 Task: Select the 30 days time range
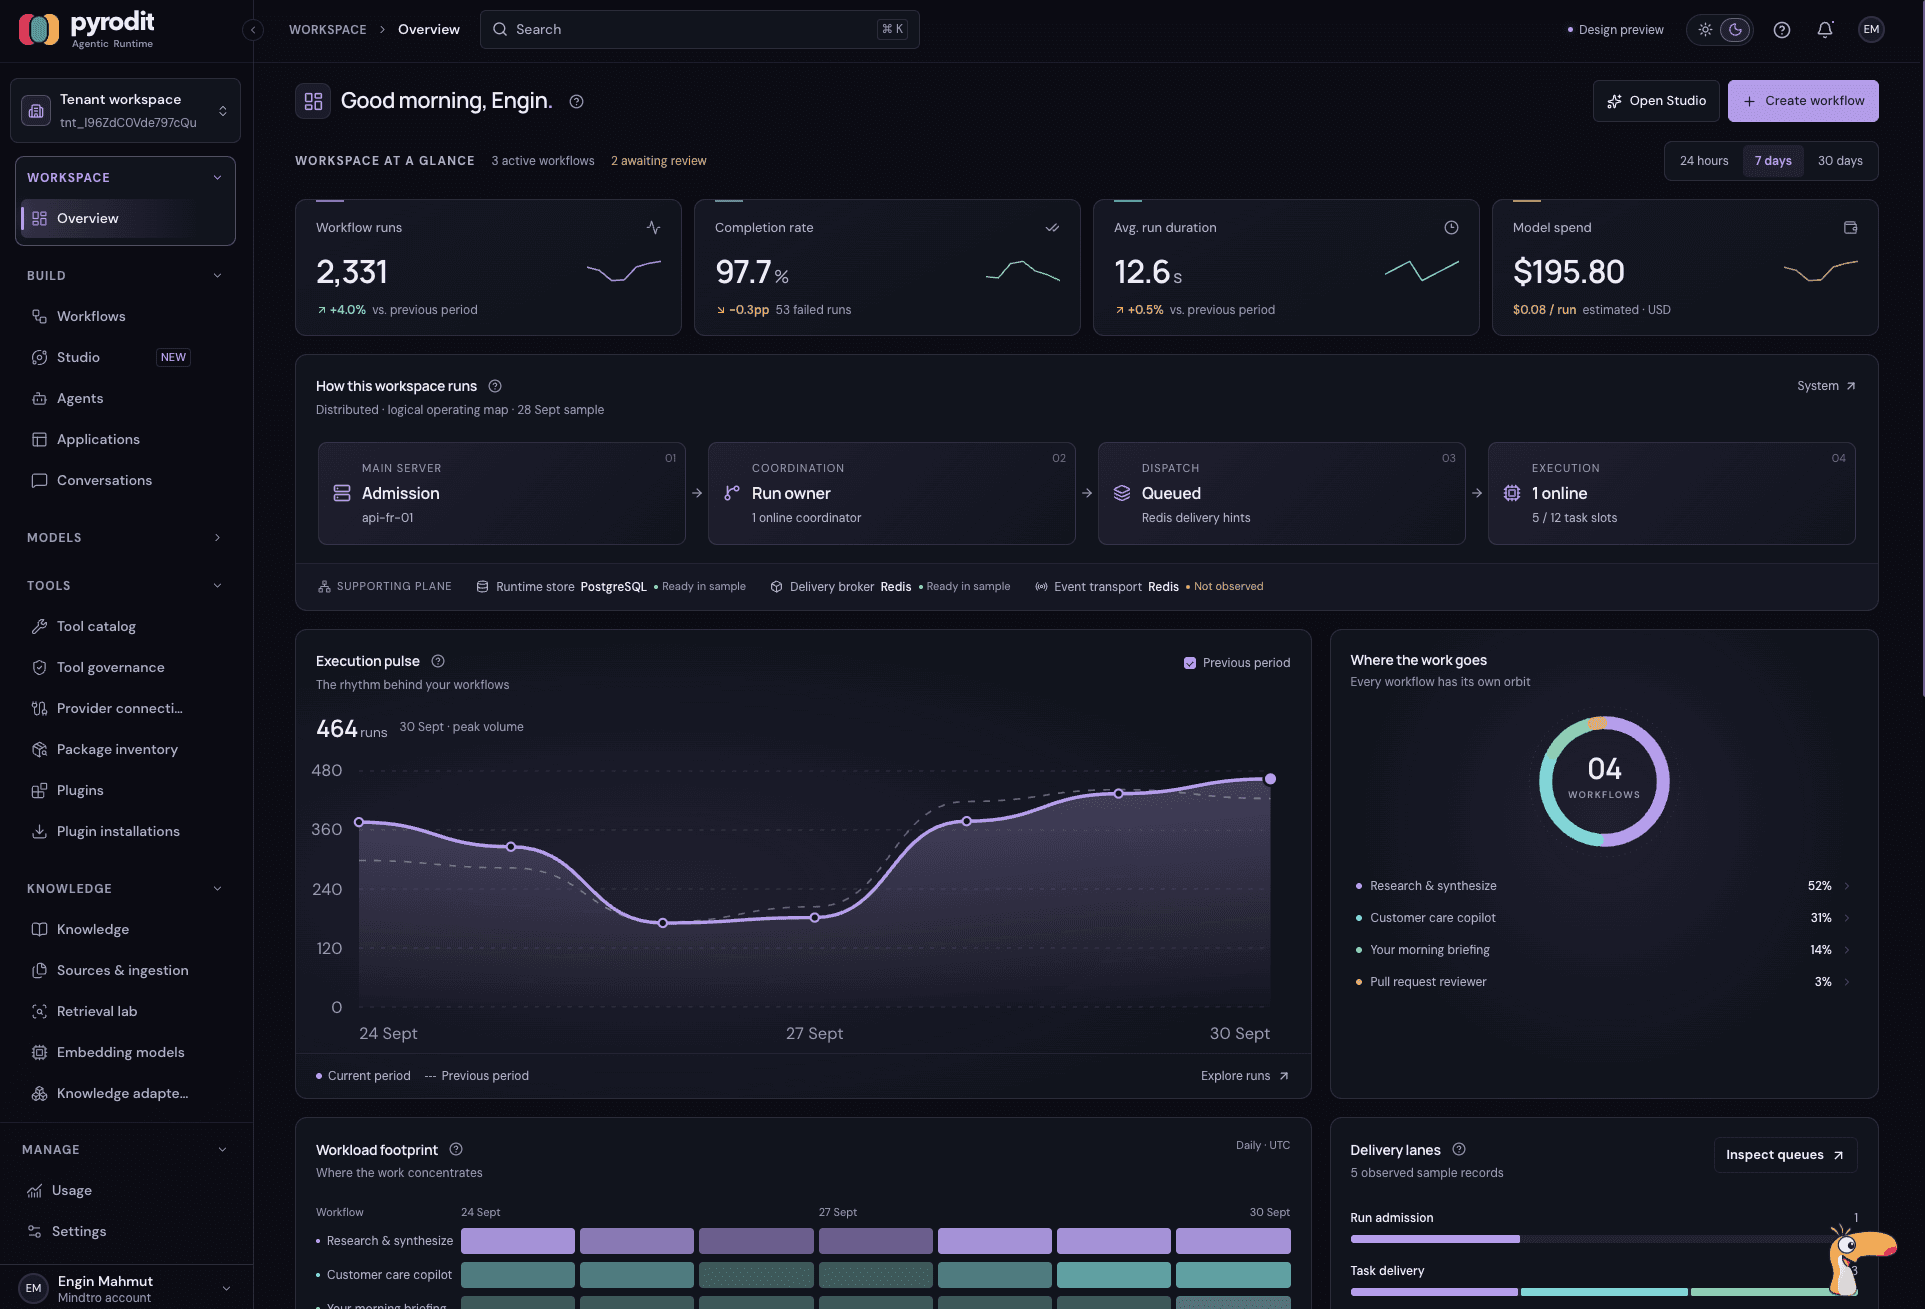click(1840, 161)
